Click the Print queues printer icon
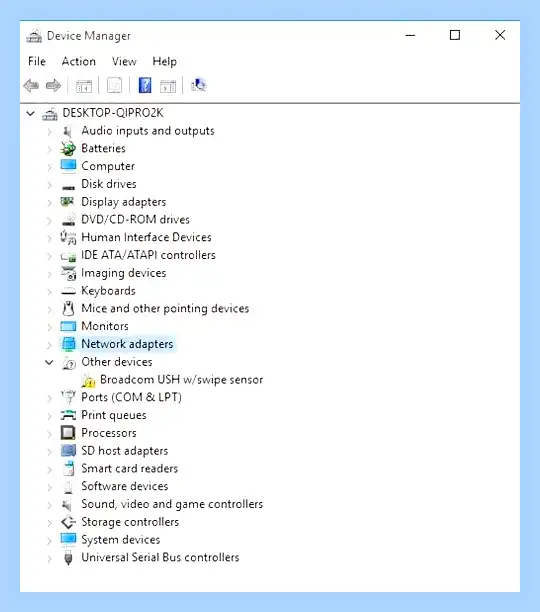Screen dimensions: 540x612 pyautogui.click(x=68, y=415)
